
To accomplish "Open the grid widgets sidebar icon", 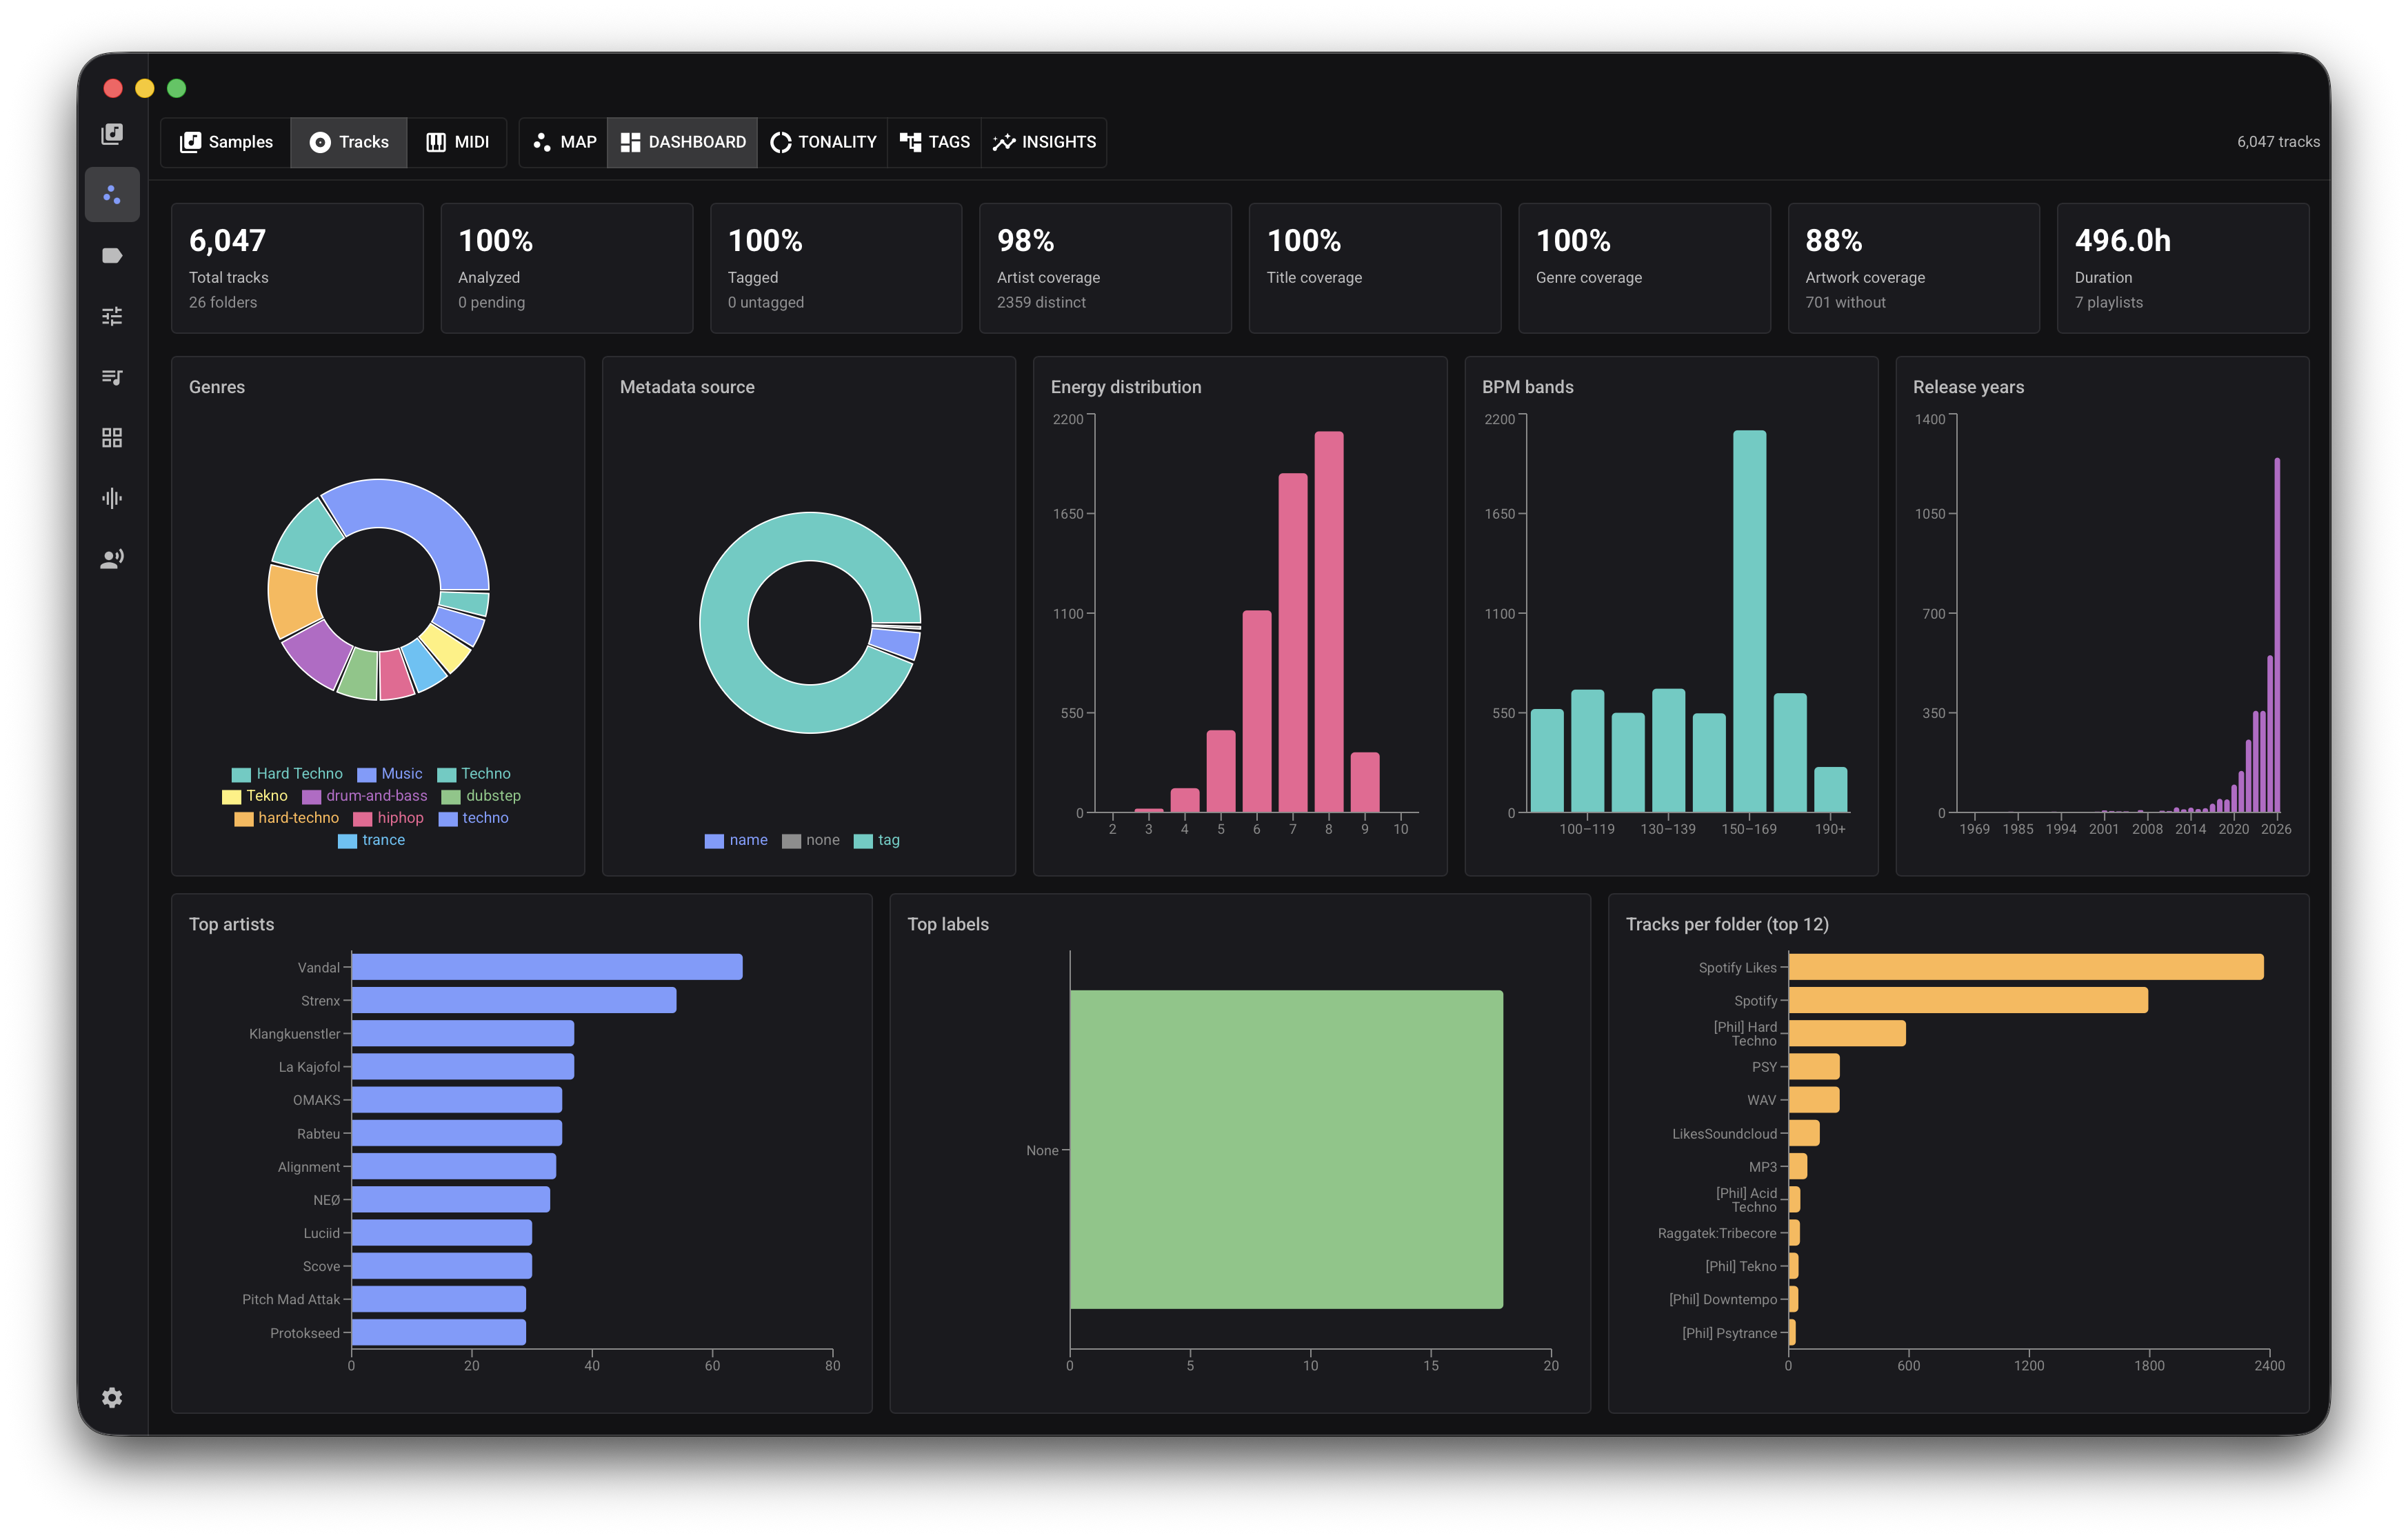I will pos(112,437).
